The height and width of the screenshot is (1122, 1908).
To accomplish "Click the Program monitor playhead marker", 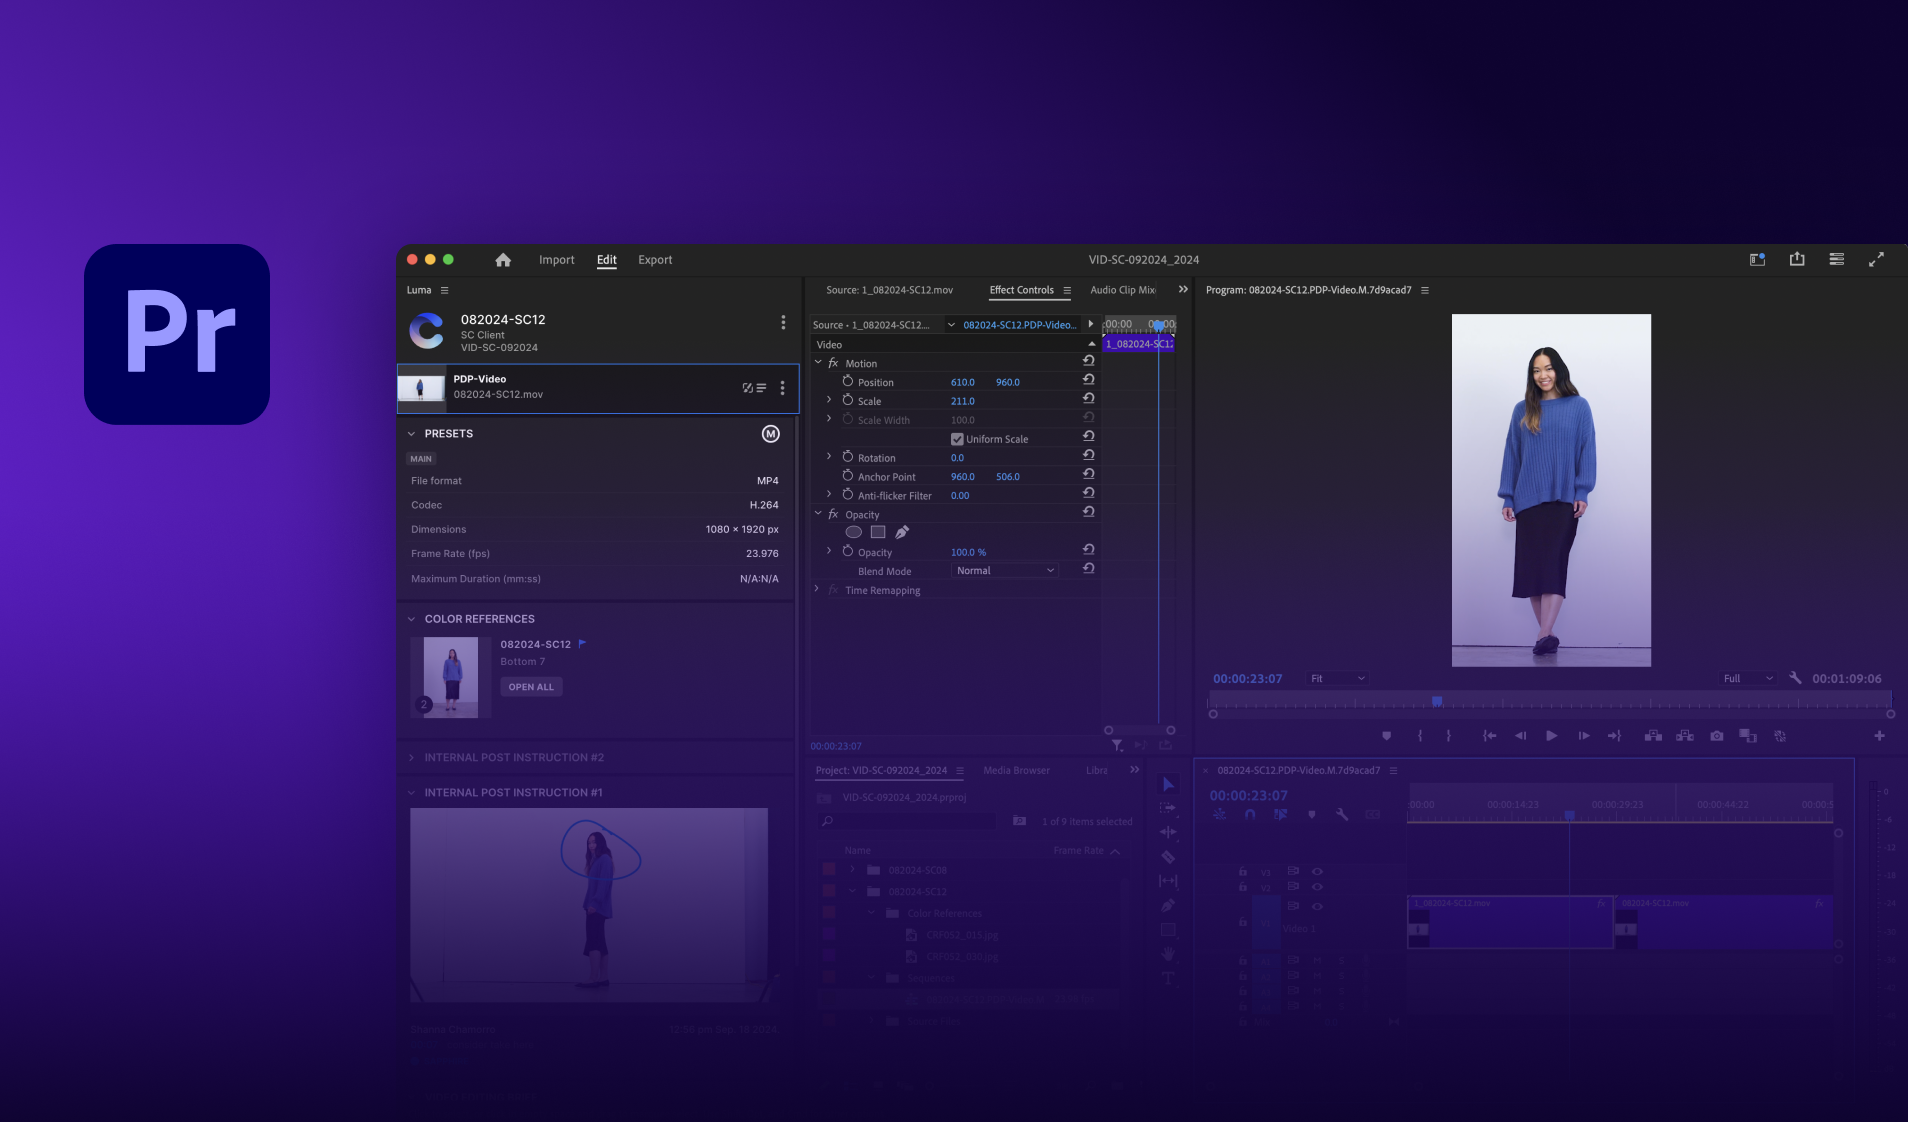I will [x=1437, y=701].
